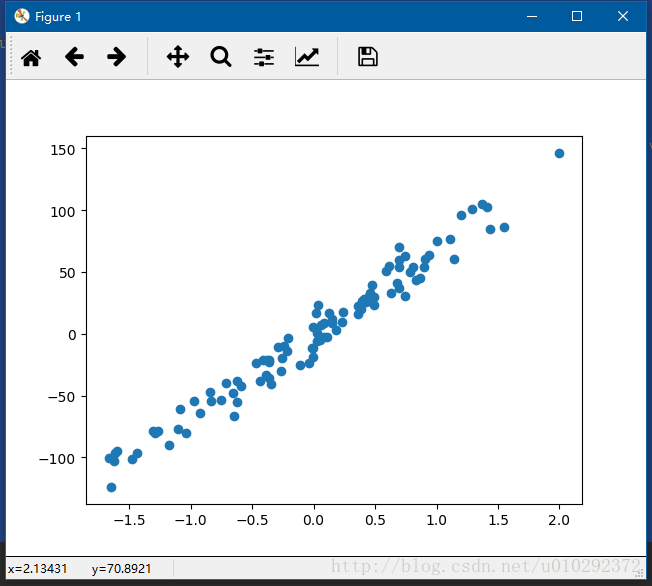
Task: Save the figure with floppy icon
Action: pos(368,57)
